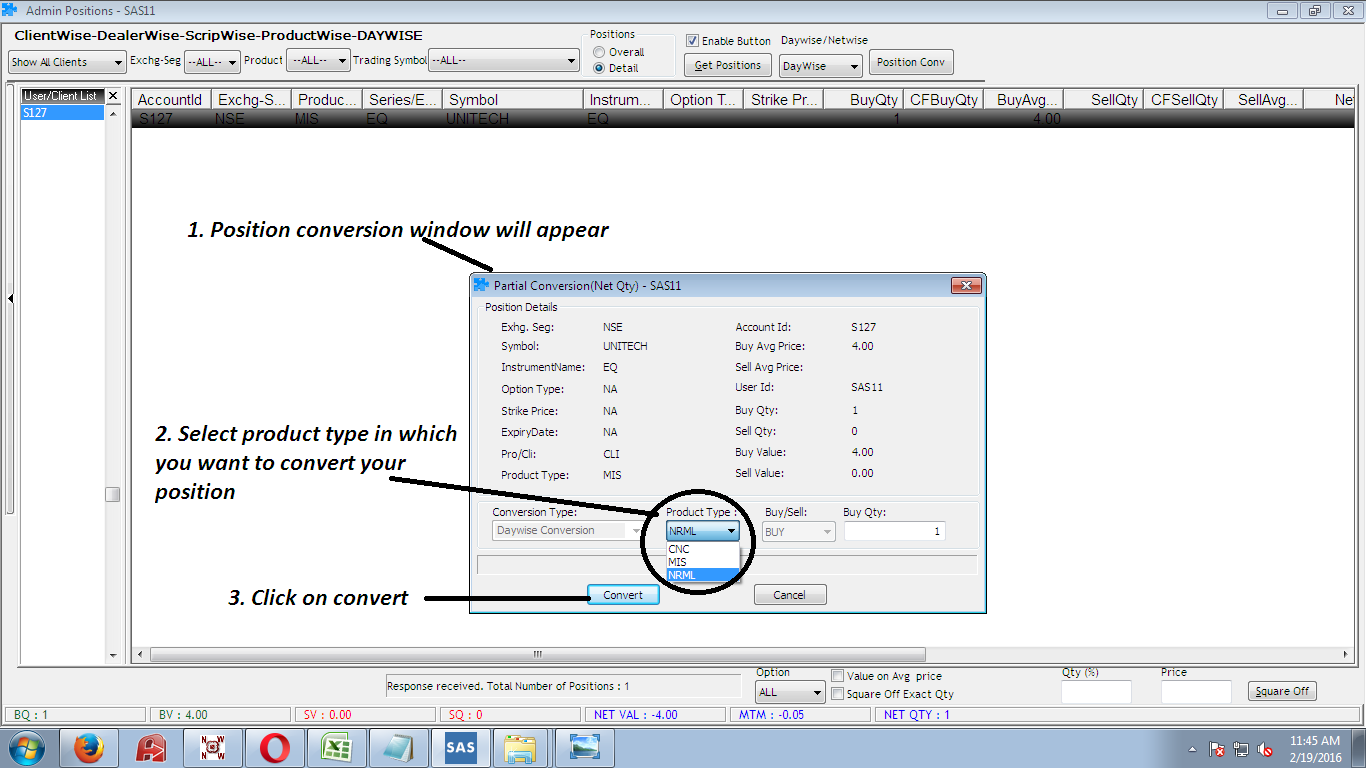
Task: Open the picture viewer taskbar icon
Action: coord(584,748)
